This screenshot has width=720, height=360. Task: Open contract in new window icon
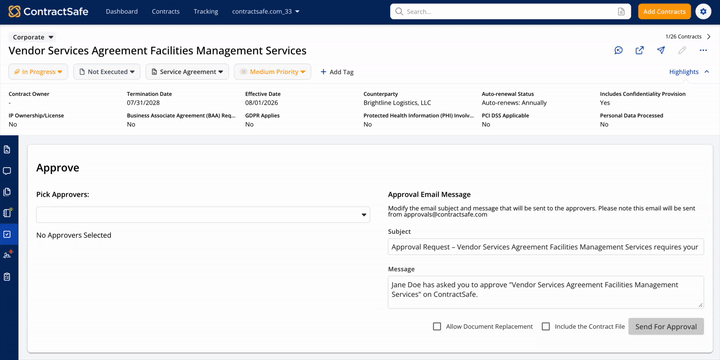tap(640, 51)
